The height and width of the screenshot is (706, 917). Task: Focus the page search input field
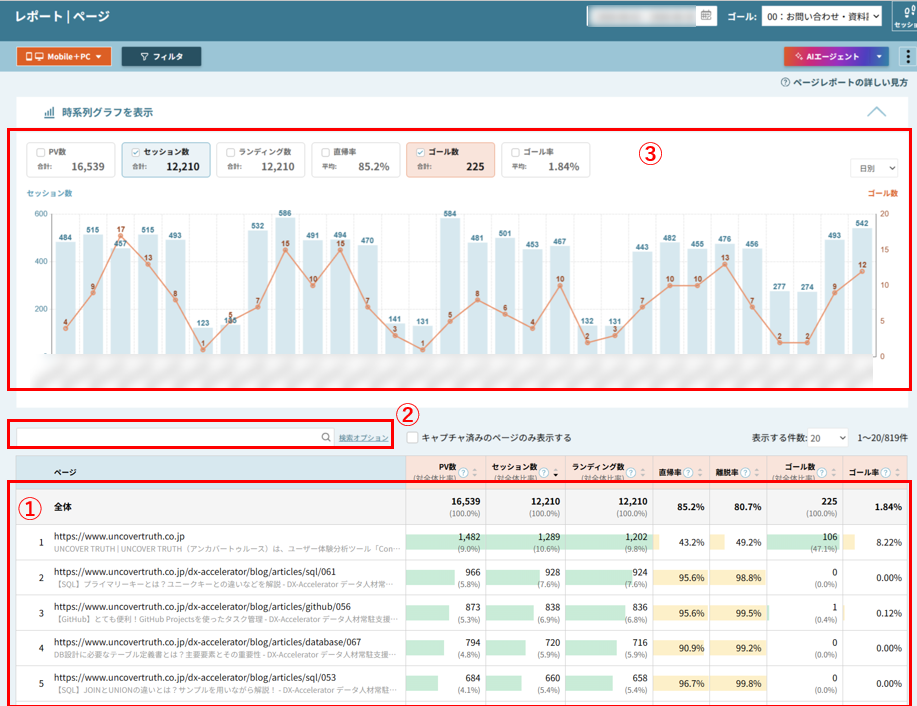point(169,437)
